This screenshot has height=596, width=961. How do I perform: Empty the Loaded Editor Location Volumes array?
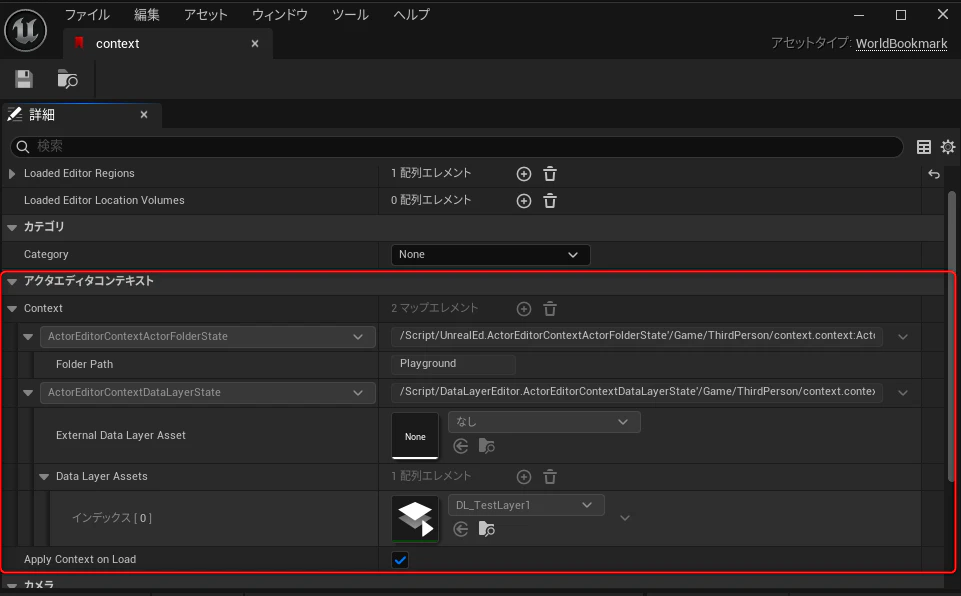550,201
